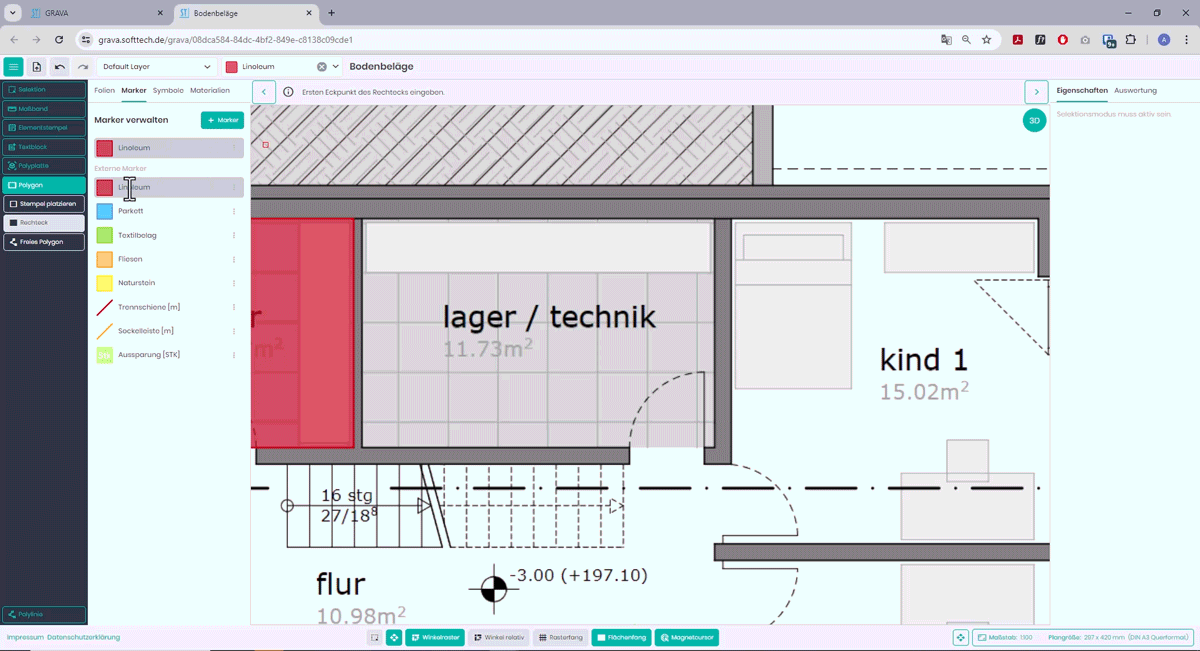Choose the Freies Polygon tool
The image size is (1200, 651).
point(44,242)
